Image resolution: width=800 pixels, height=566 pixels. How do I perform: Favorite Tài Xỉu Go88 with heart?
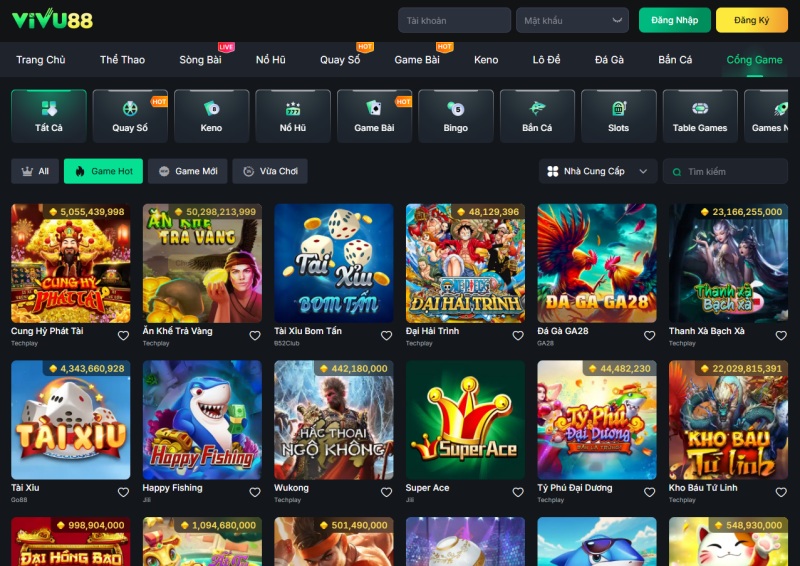123,492
